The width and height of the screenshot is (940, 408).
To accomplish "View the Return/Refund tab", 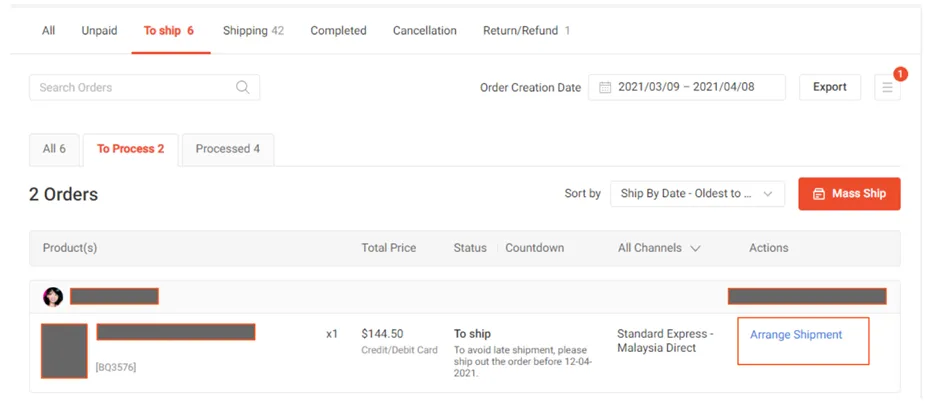I will pos(526,31).
